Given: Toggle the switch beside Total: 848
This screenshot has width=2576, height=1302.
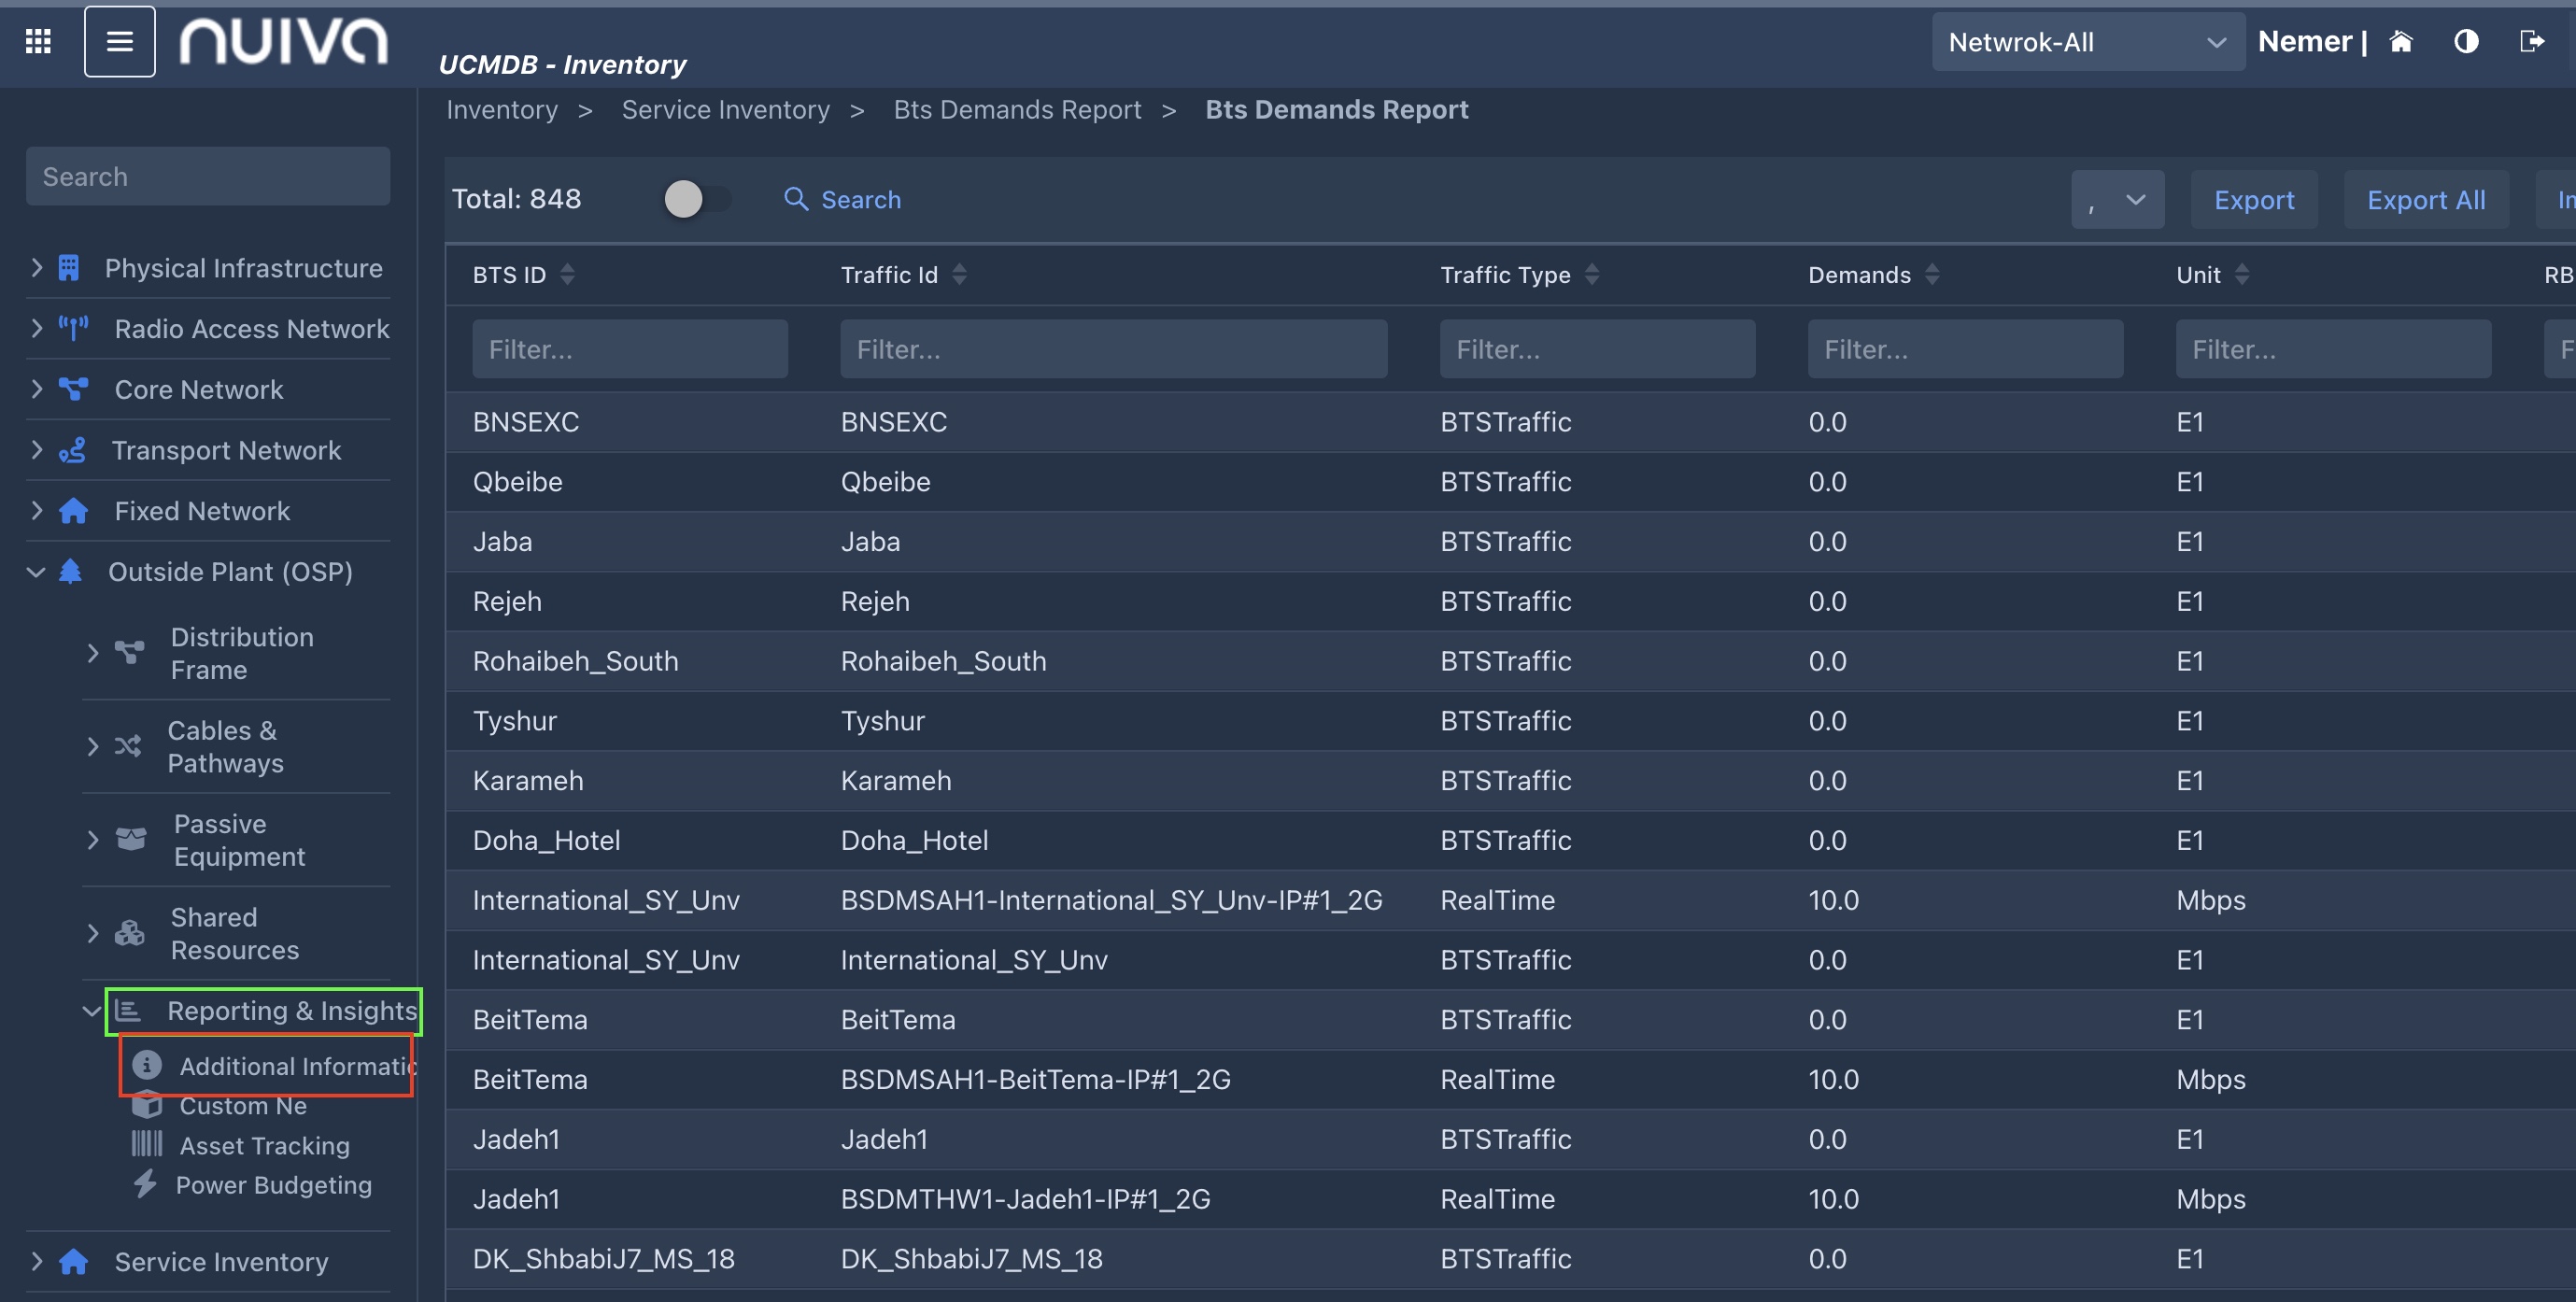Looking at the screenshot, I should click(x=697, y=199).
